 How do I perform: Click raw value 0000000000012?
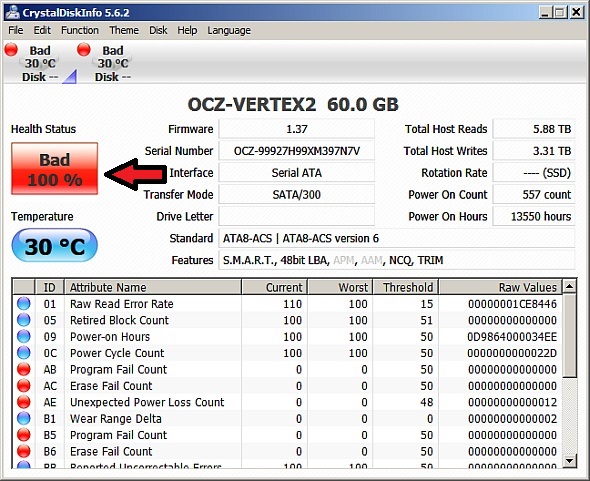click(x=512, y=402)
